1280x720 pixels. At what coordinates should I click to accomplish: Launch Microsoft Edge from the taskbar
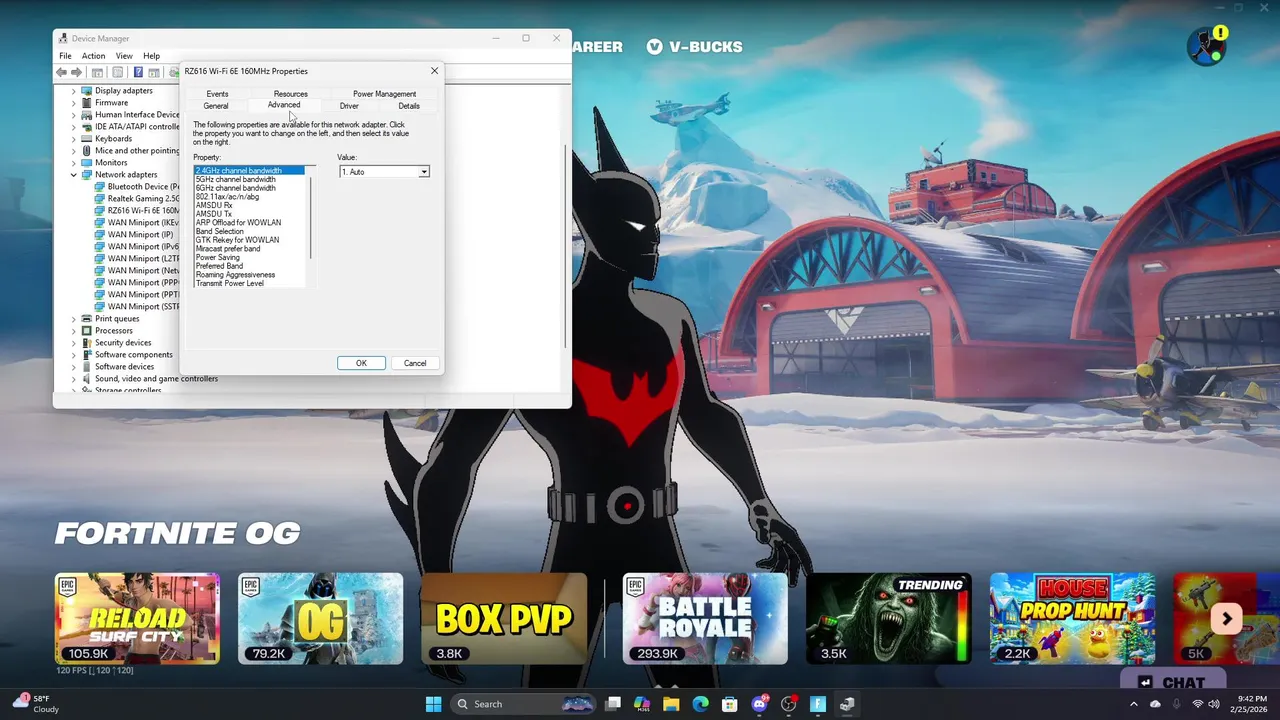(700, 704)
